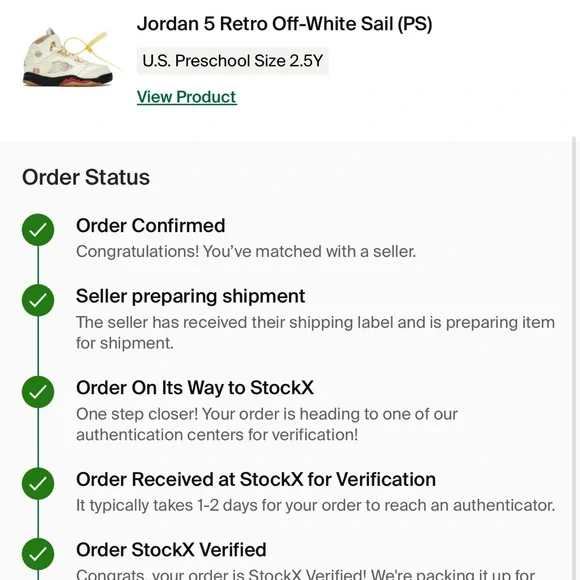The height and width of the screenshot is (580, 580).
Task: Click the Order Received at StockX checkmark icon
Action: [x=38, y=483]
